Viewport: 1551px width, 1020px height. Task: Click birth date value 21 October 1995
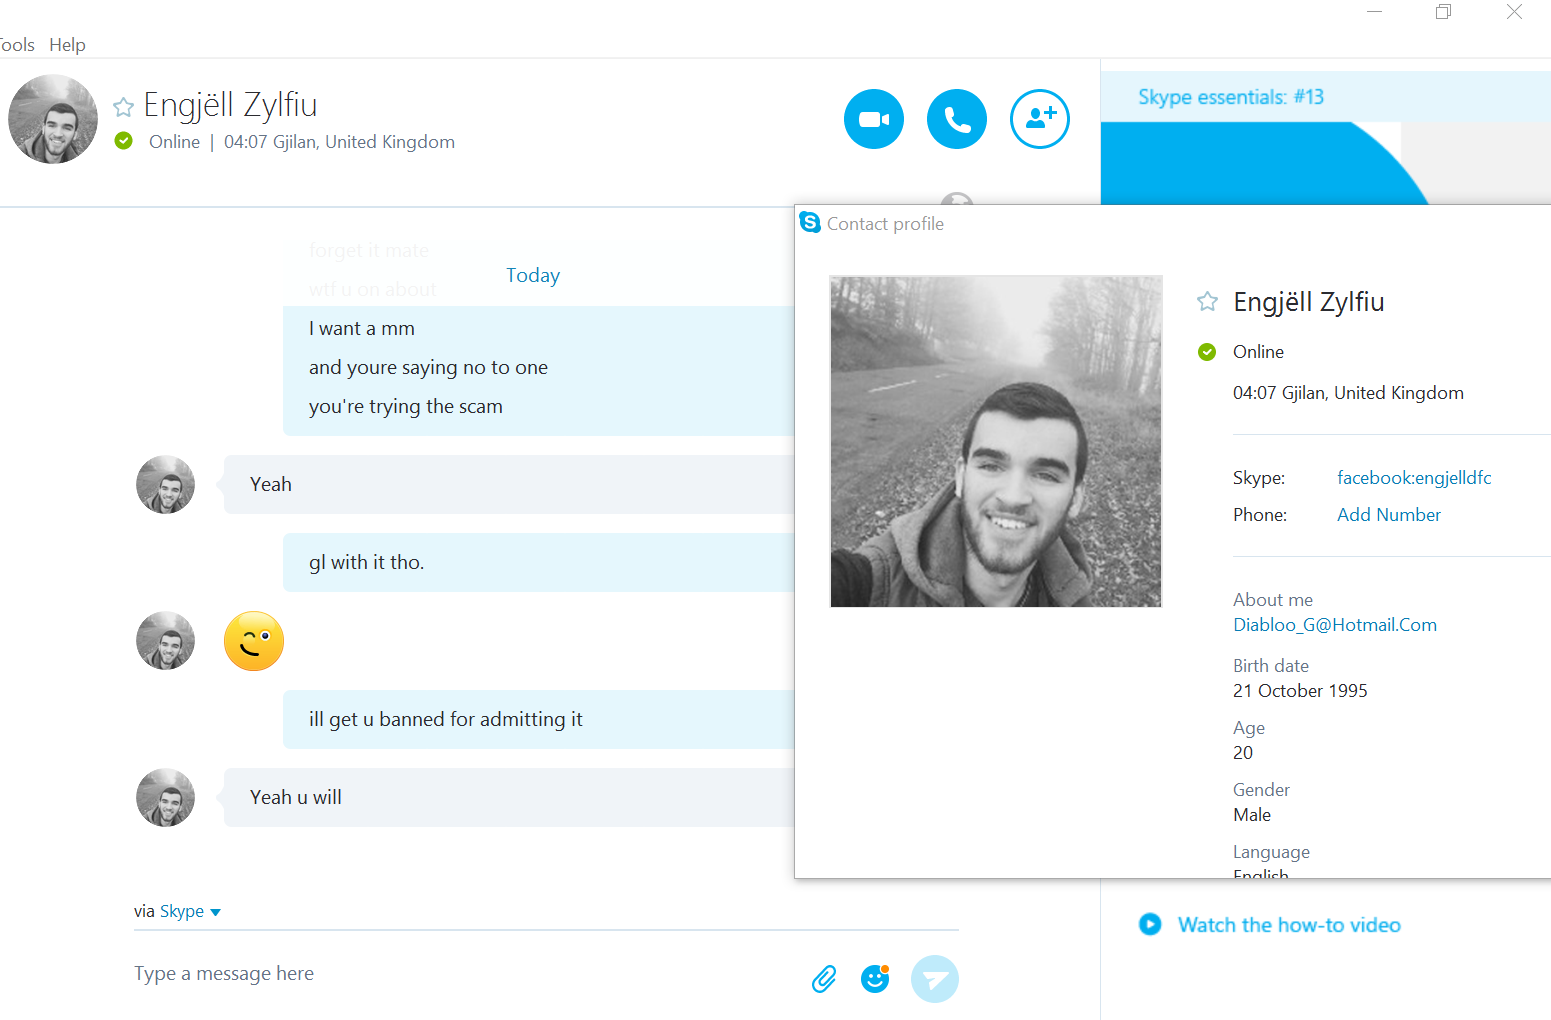click(x=1300, y=691)
